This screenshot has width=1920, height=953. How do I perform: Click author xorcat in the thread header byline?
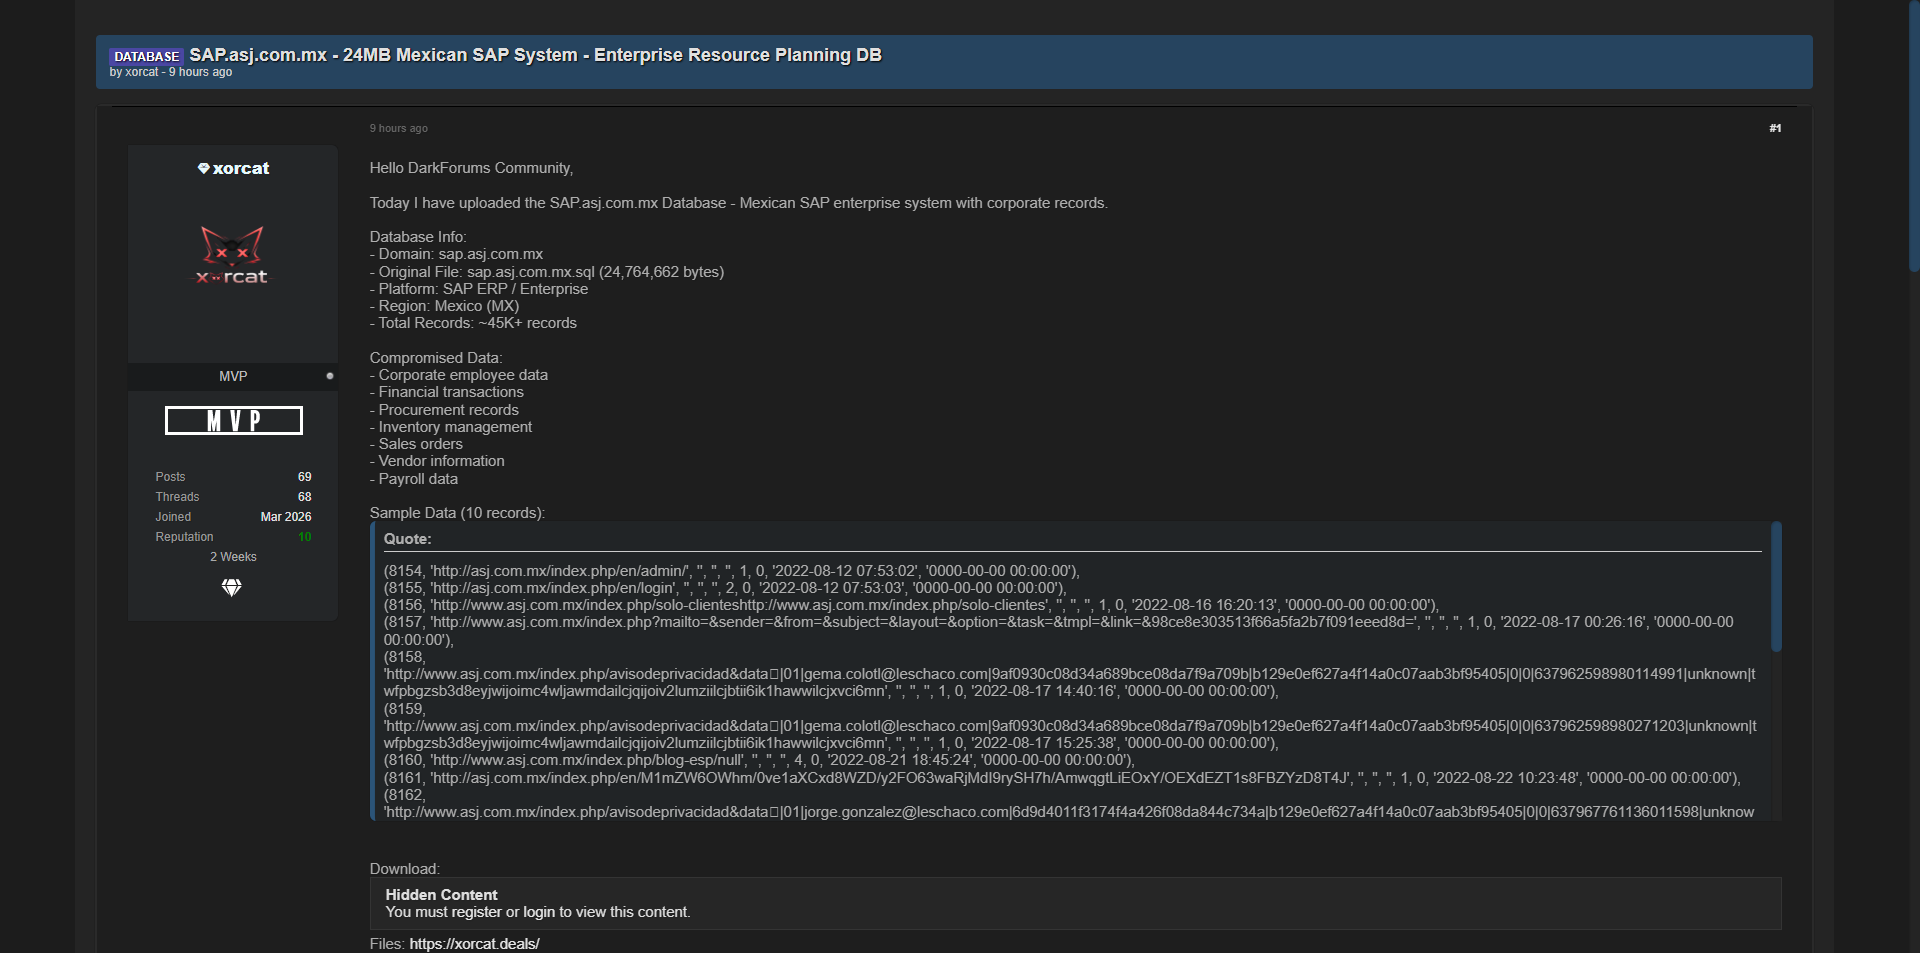pos(142,72)
